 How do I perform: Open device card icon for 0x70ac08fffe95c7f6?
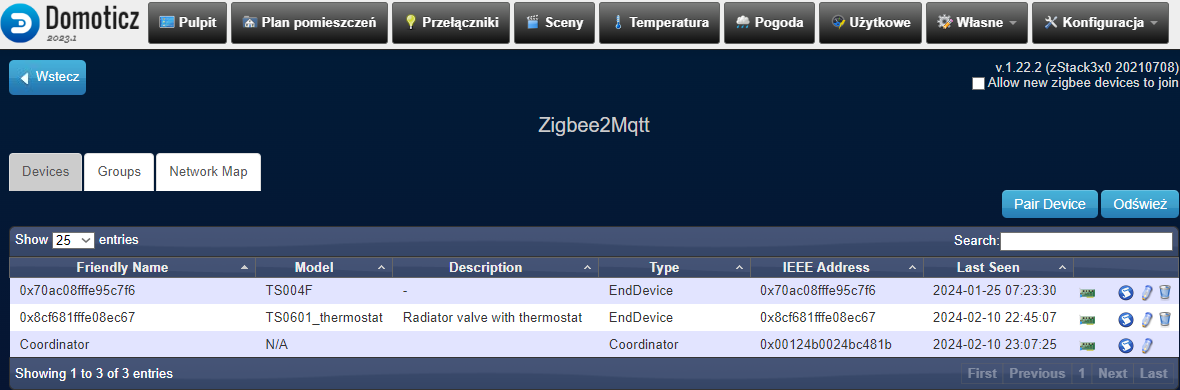[1087, 292]
